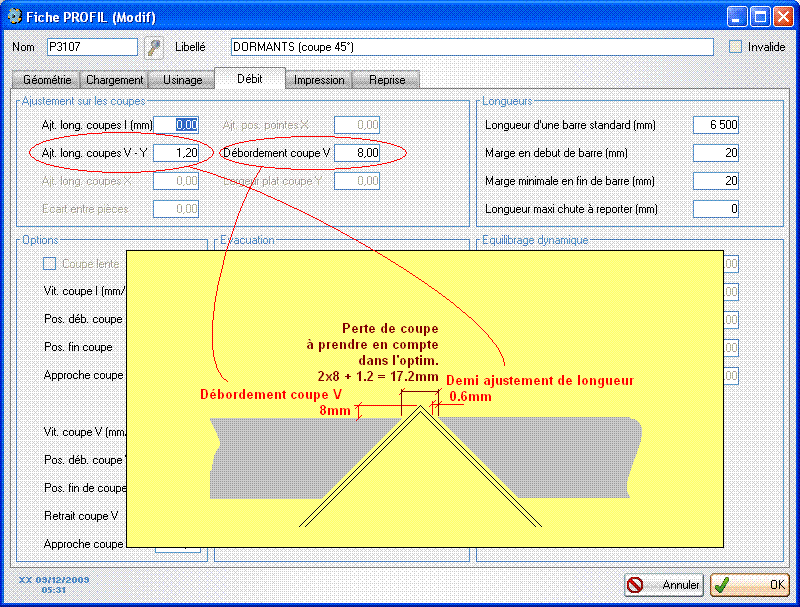Click the disabled Largeur plat coupe Y field

(357, 181)
